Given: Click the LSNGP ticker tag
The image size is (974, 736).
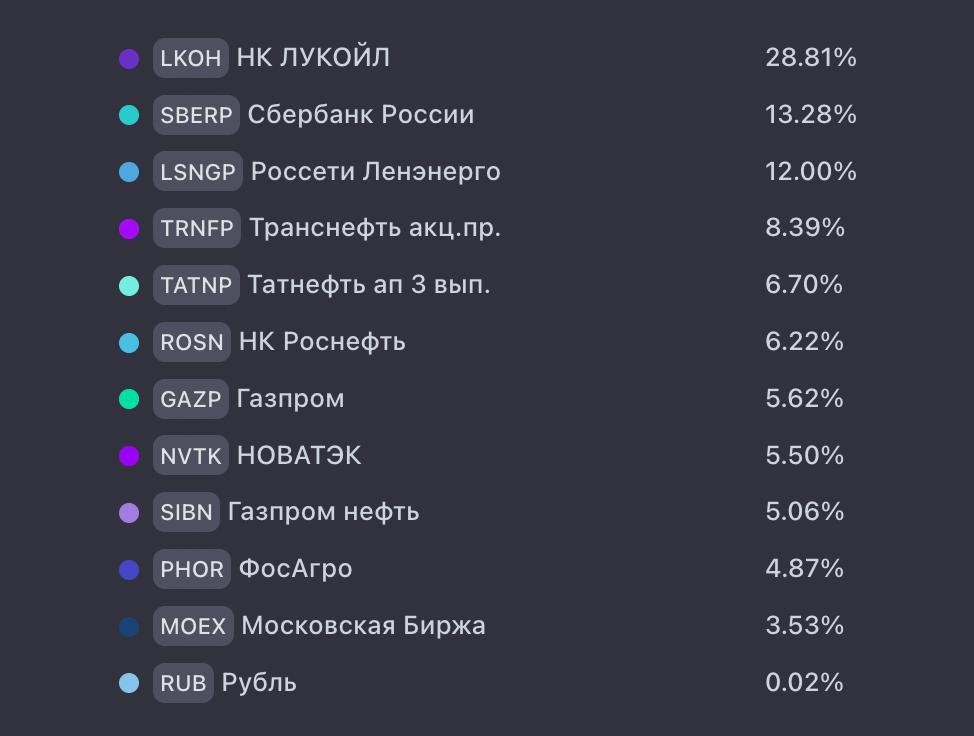Looking at the screenshot, I should point(198,172).
